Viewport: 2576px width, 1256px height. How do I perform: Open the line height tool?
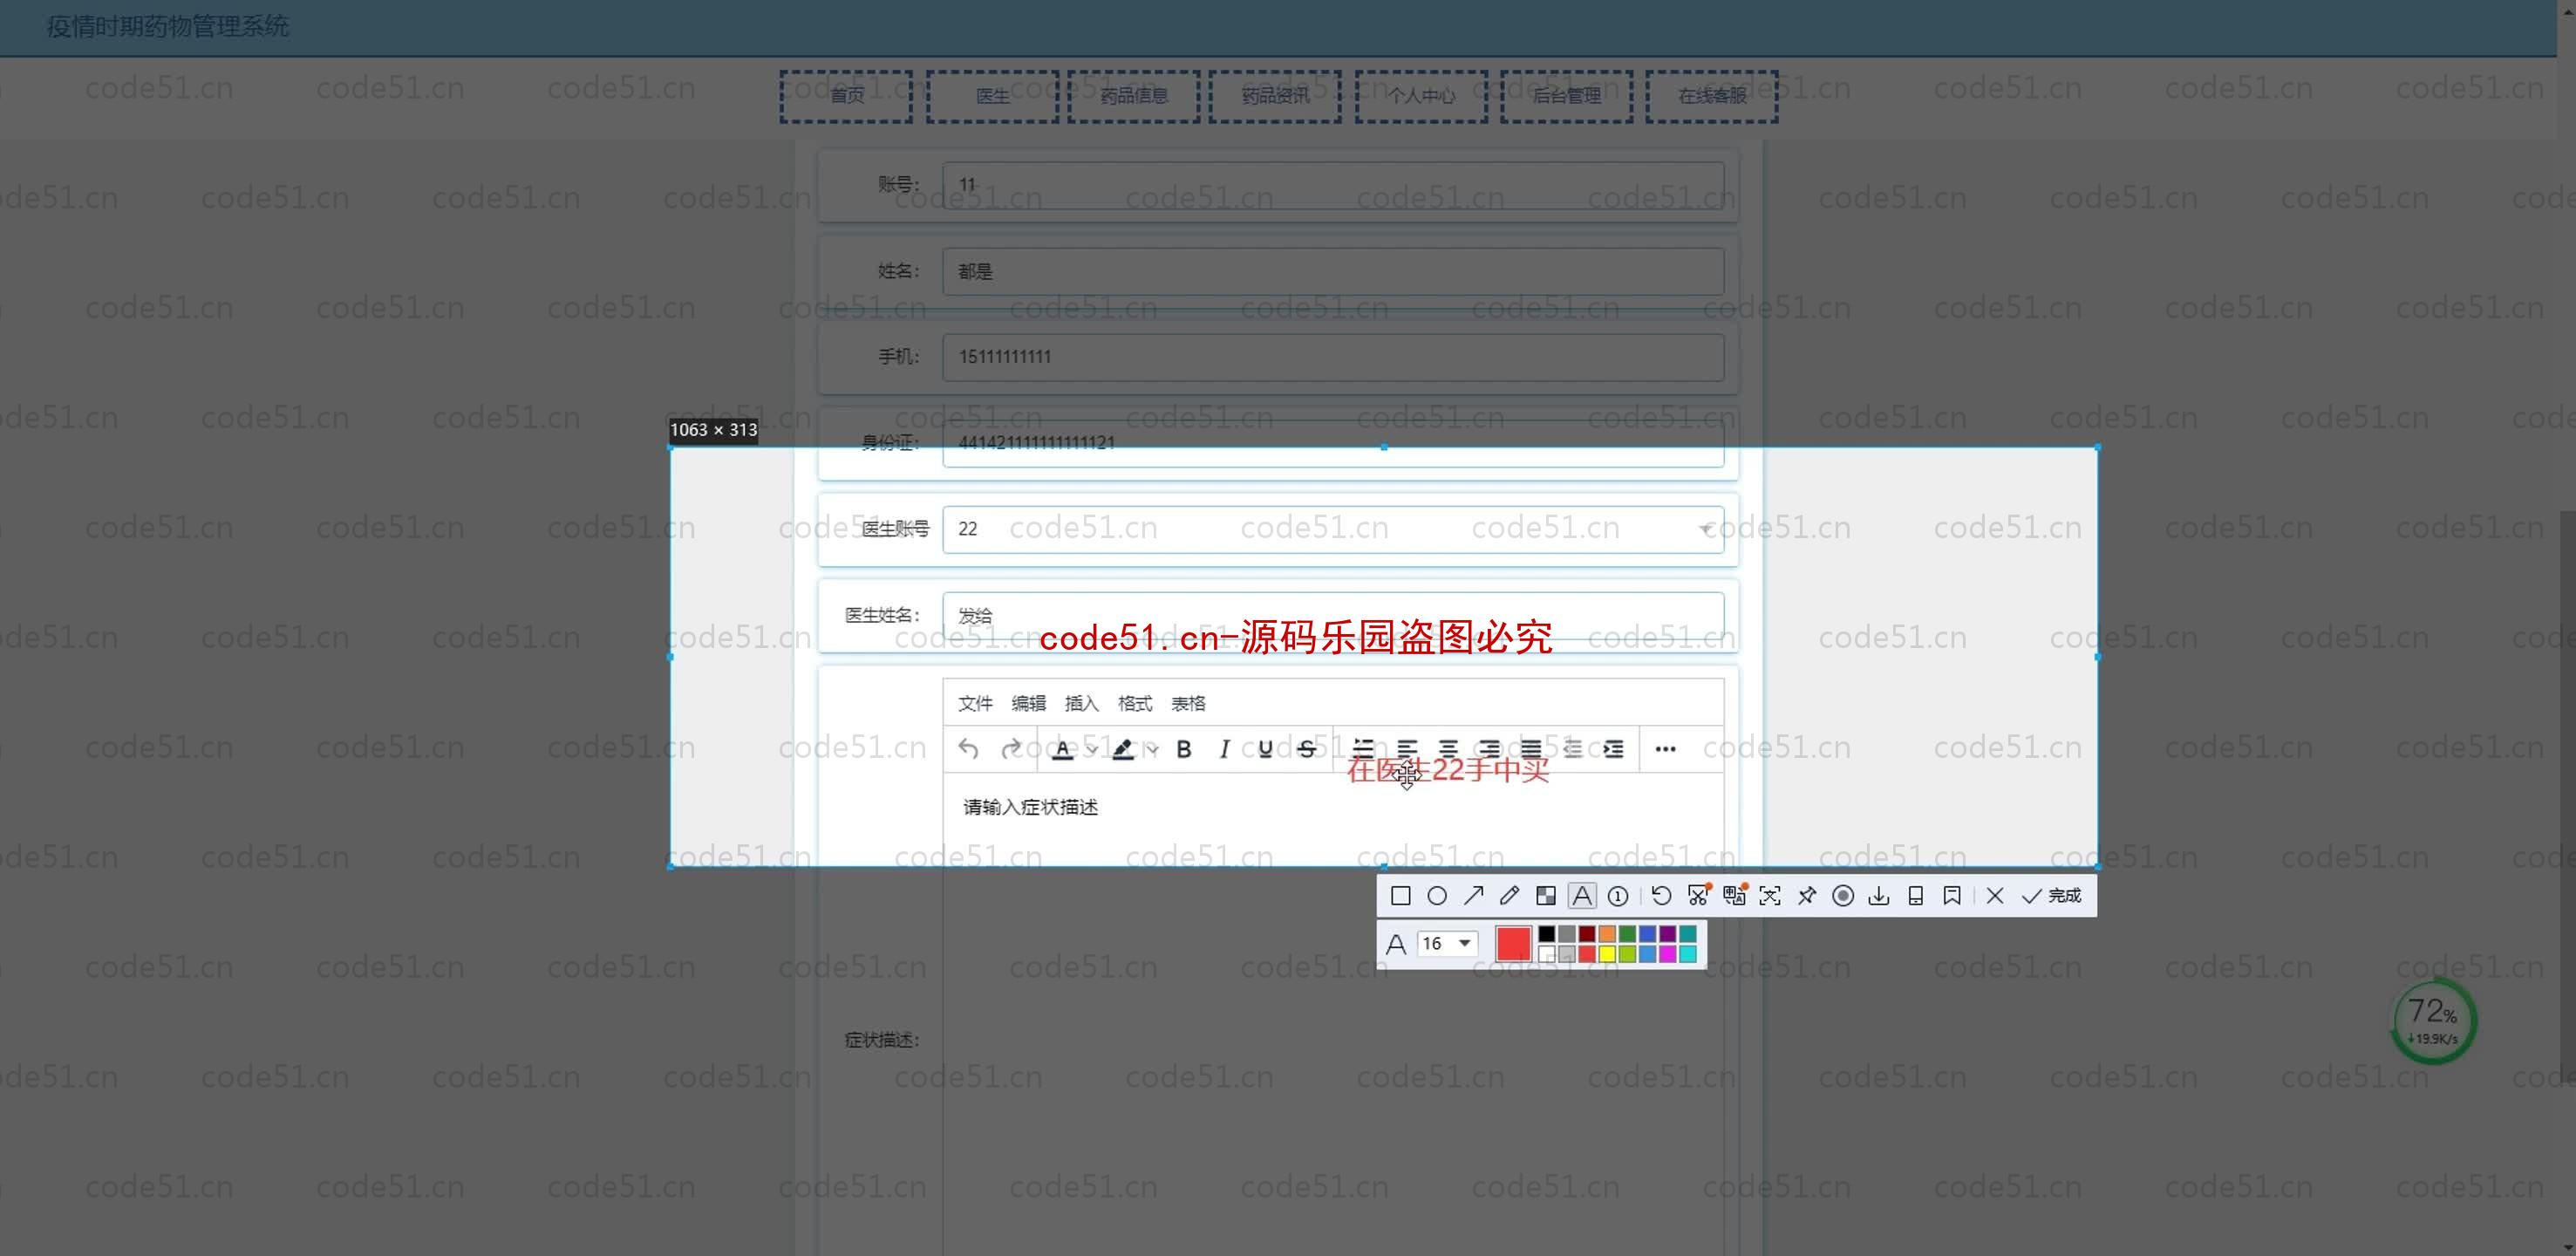coord(1363,749)
